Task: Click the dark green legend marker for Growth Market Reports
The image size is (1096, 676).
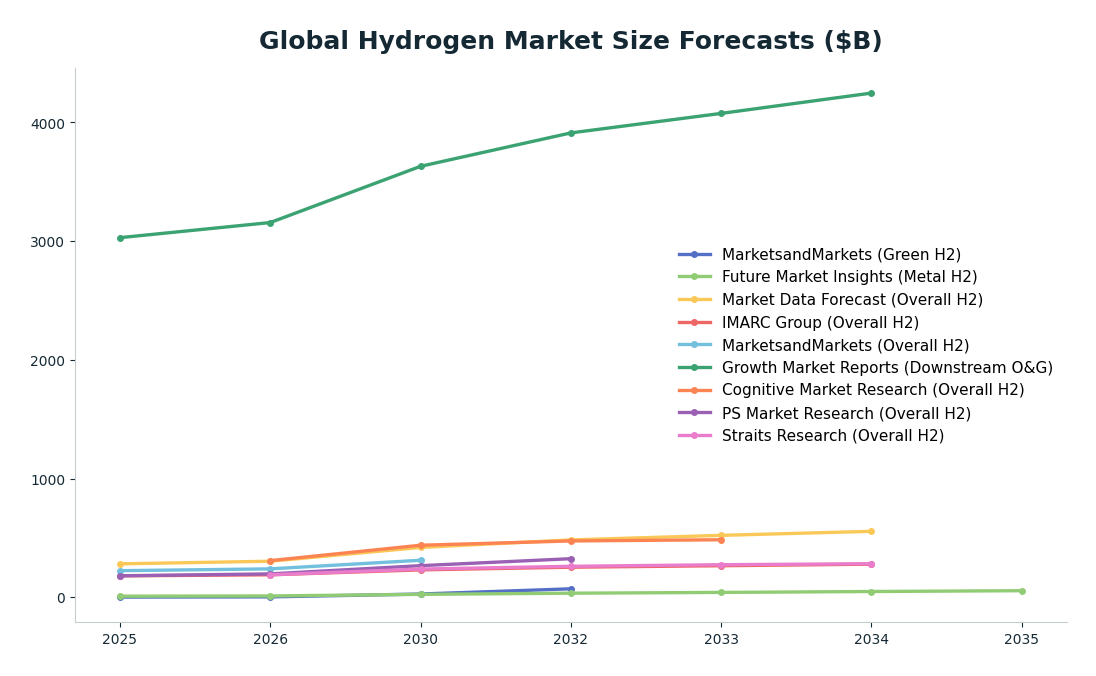Action: (695, 368)
